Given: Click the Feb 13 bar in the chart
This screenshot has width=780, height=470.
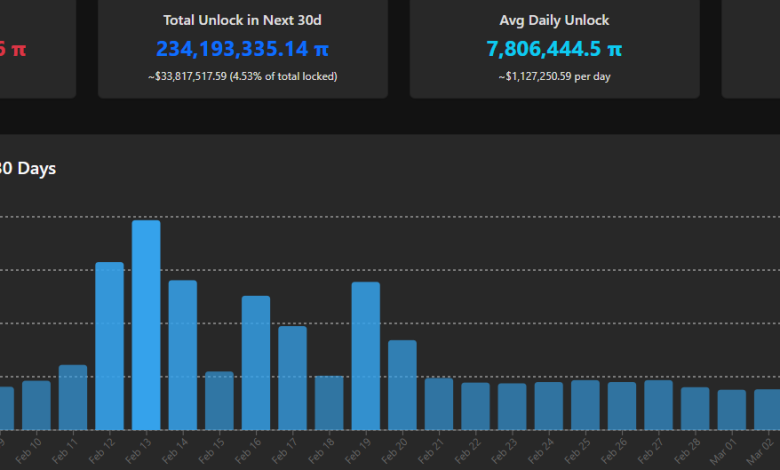Looking at the screenshot, I should pos(146,325).
